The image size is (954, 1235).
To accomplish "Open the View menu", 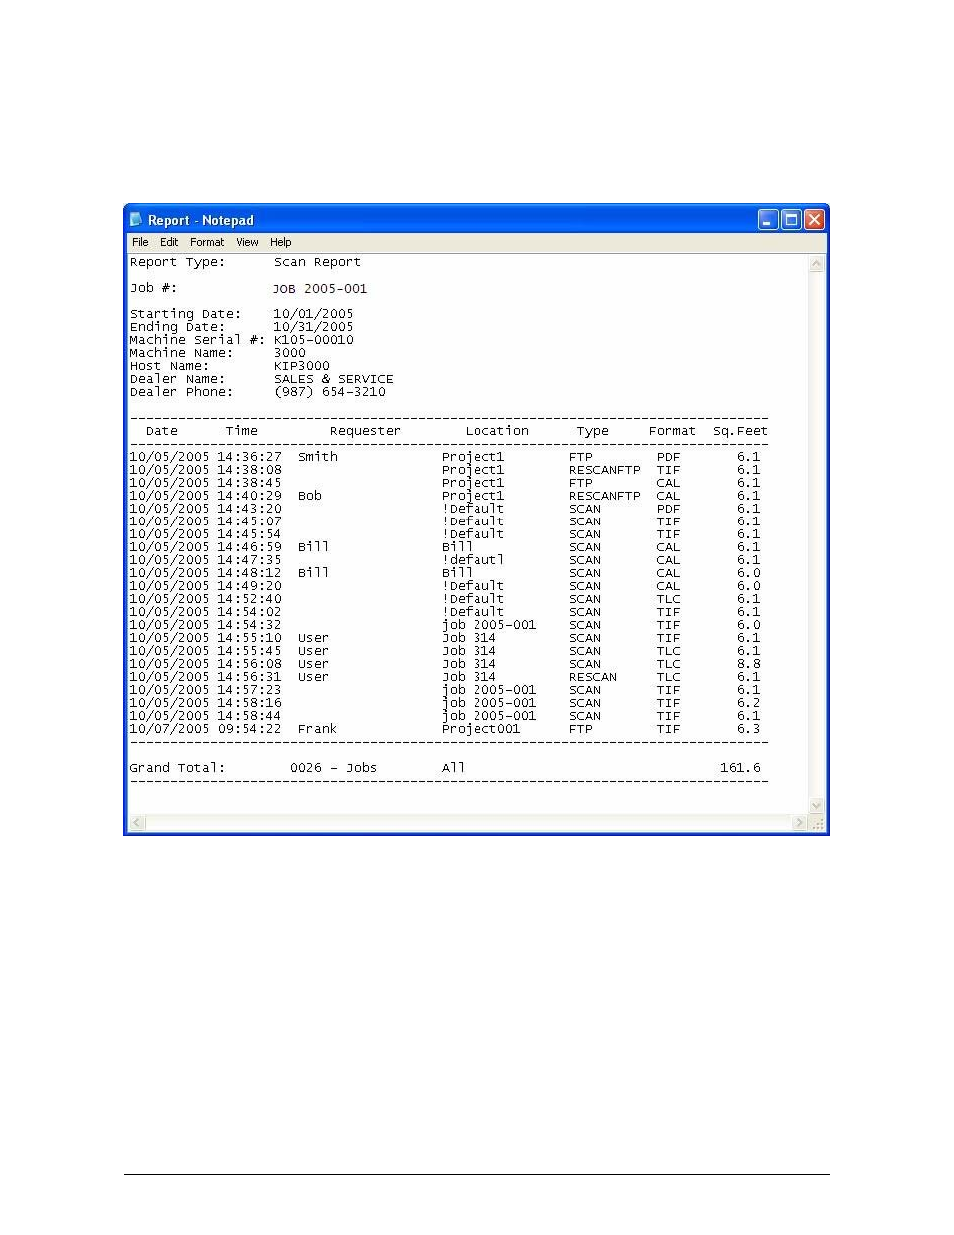I will tap(247, 242).
